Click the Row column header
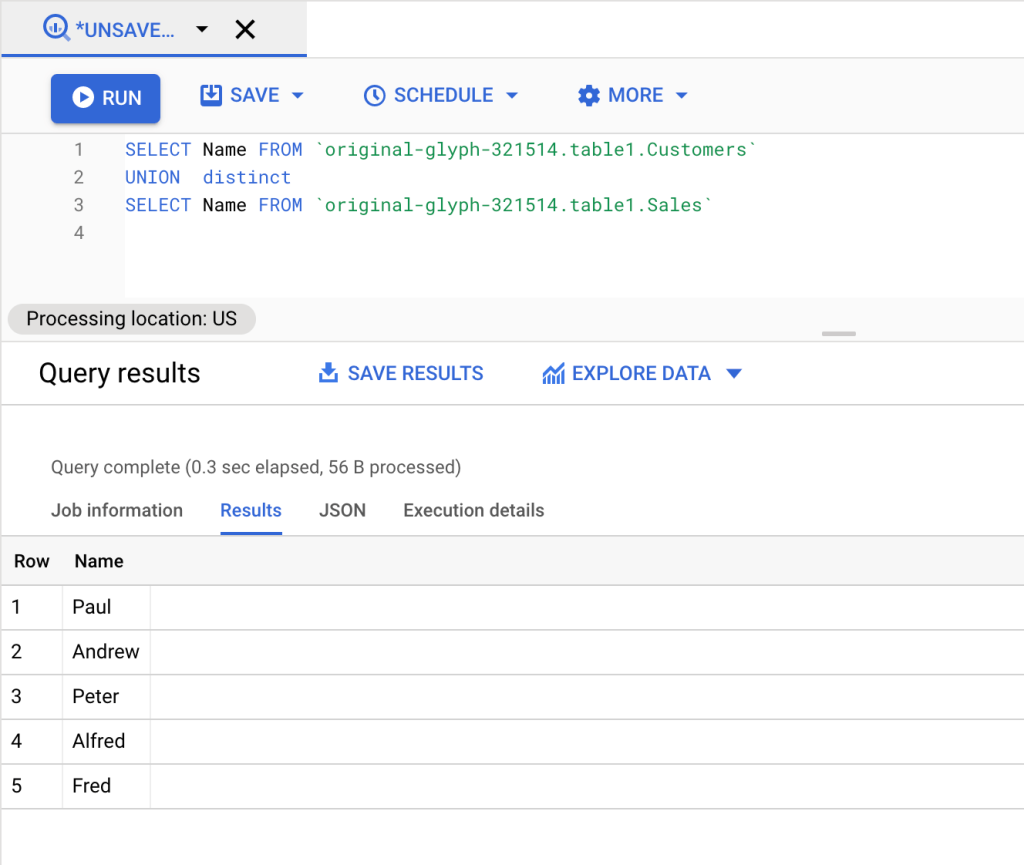Image resolution: width=1024 pixels, height=865 pixels. pyautogui.click(x=31, y=561)
